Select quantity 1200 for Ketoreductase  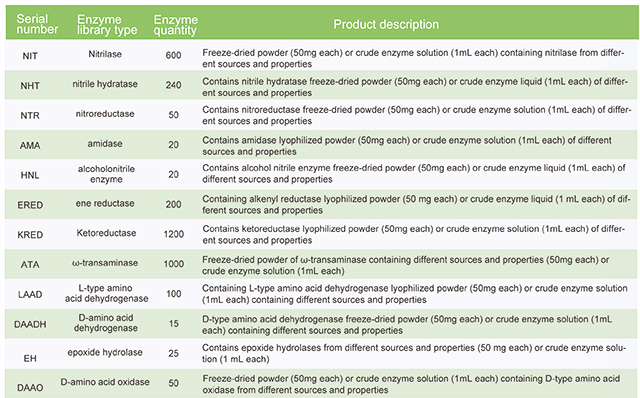[174, 234]
